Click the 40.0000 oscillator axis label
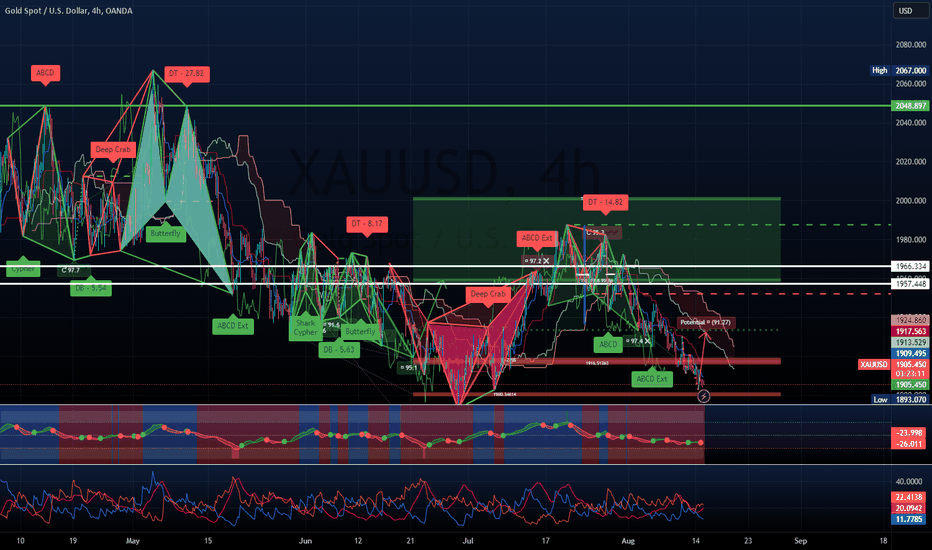Screen dimensions: 932x550 [911, 482]
